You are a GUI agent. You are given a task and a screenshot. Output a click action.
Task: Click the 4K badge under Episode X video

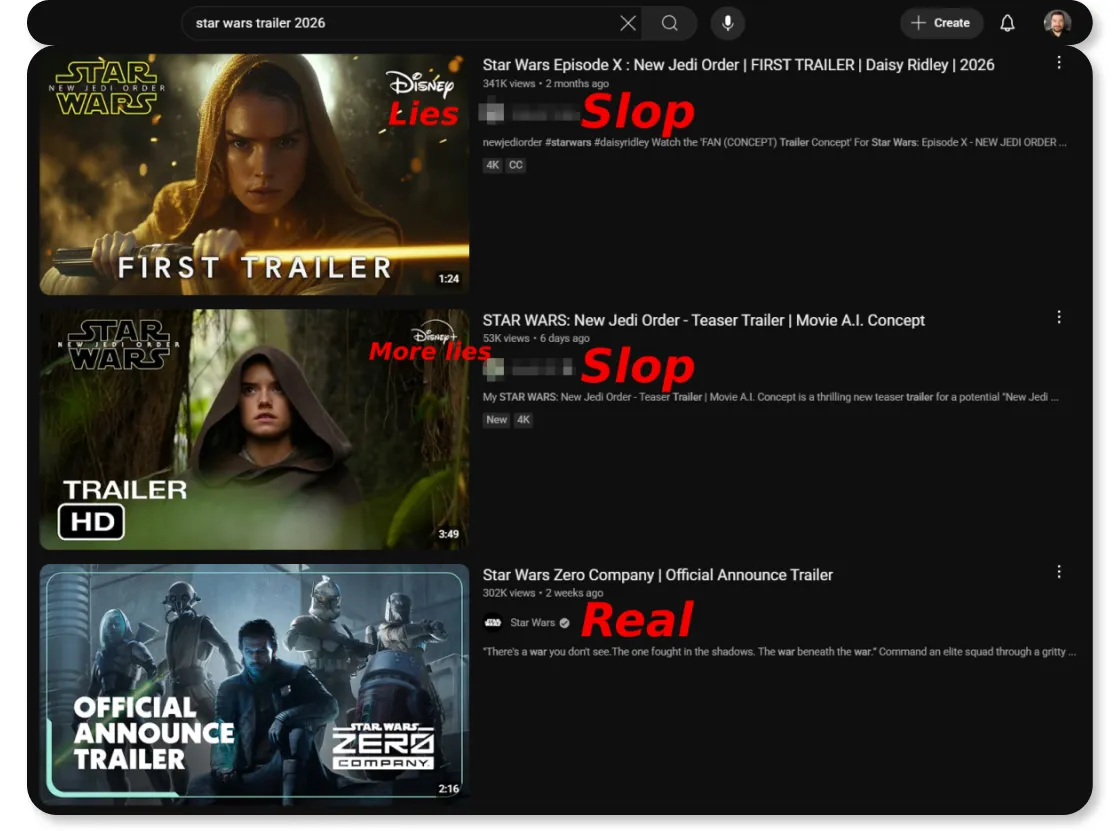[492, 165]
